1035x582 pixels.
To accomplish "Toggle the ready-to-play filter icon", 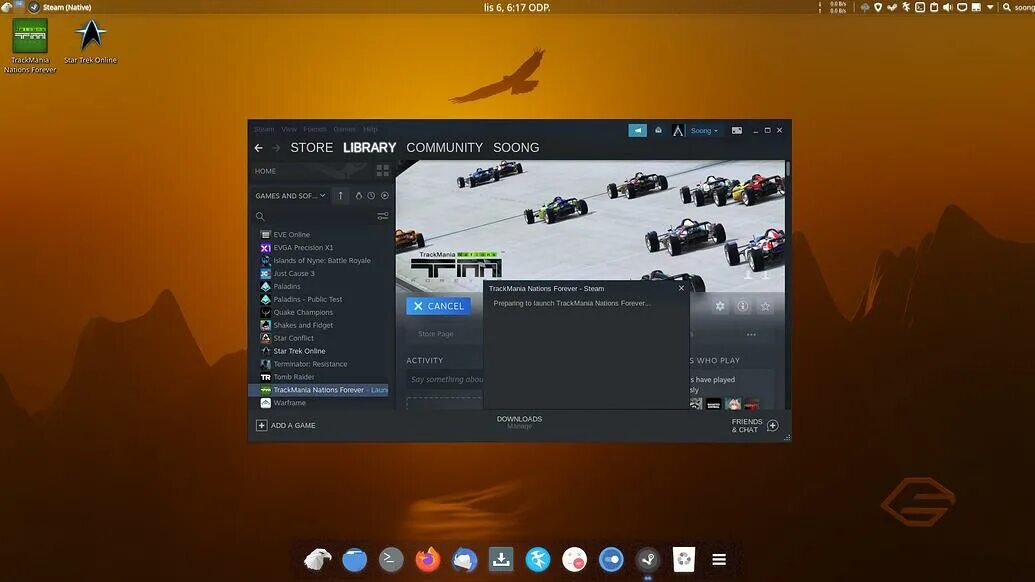I will pos(385,196).
